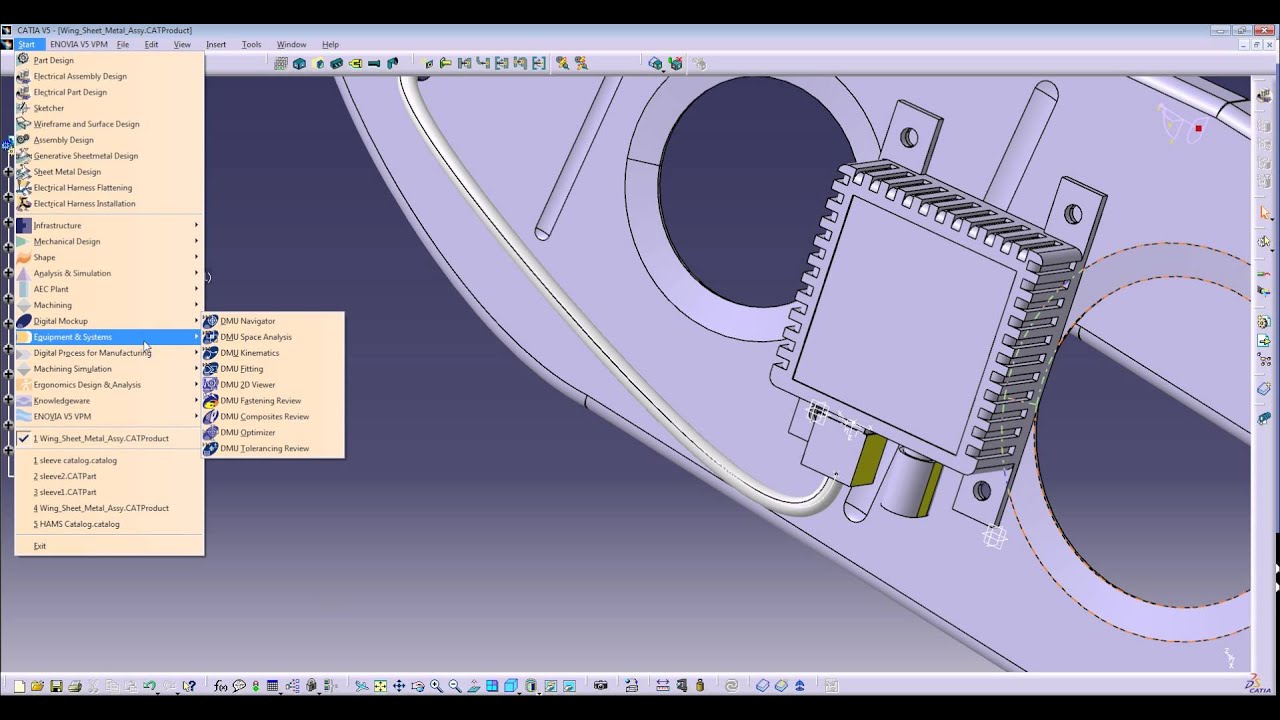Screen dimensions: 1280x720
Task: Click the Select arrow icon in right toolbar
Action: [x=1265, y=212]
